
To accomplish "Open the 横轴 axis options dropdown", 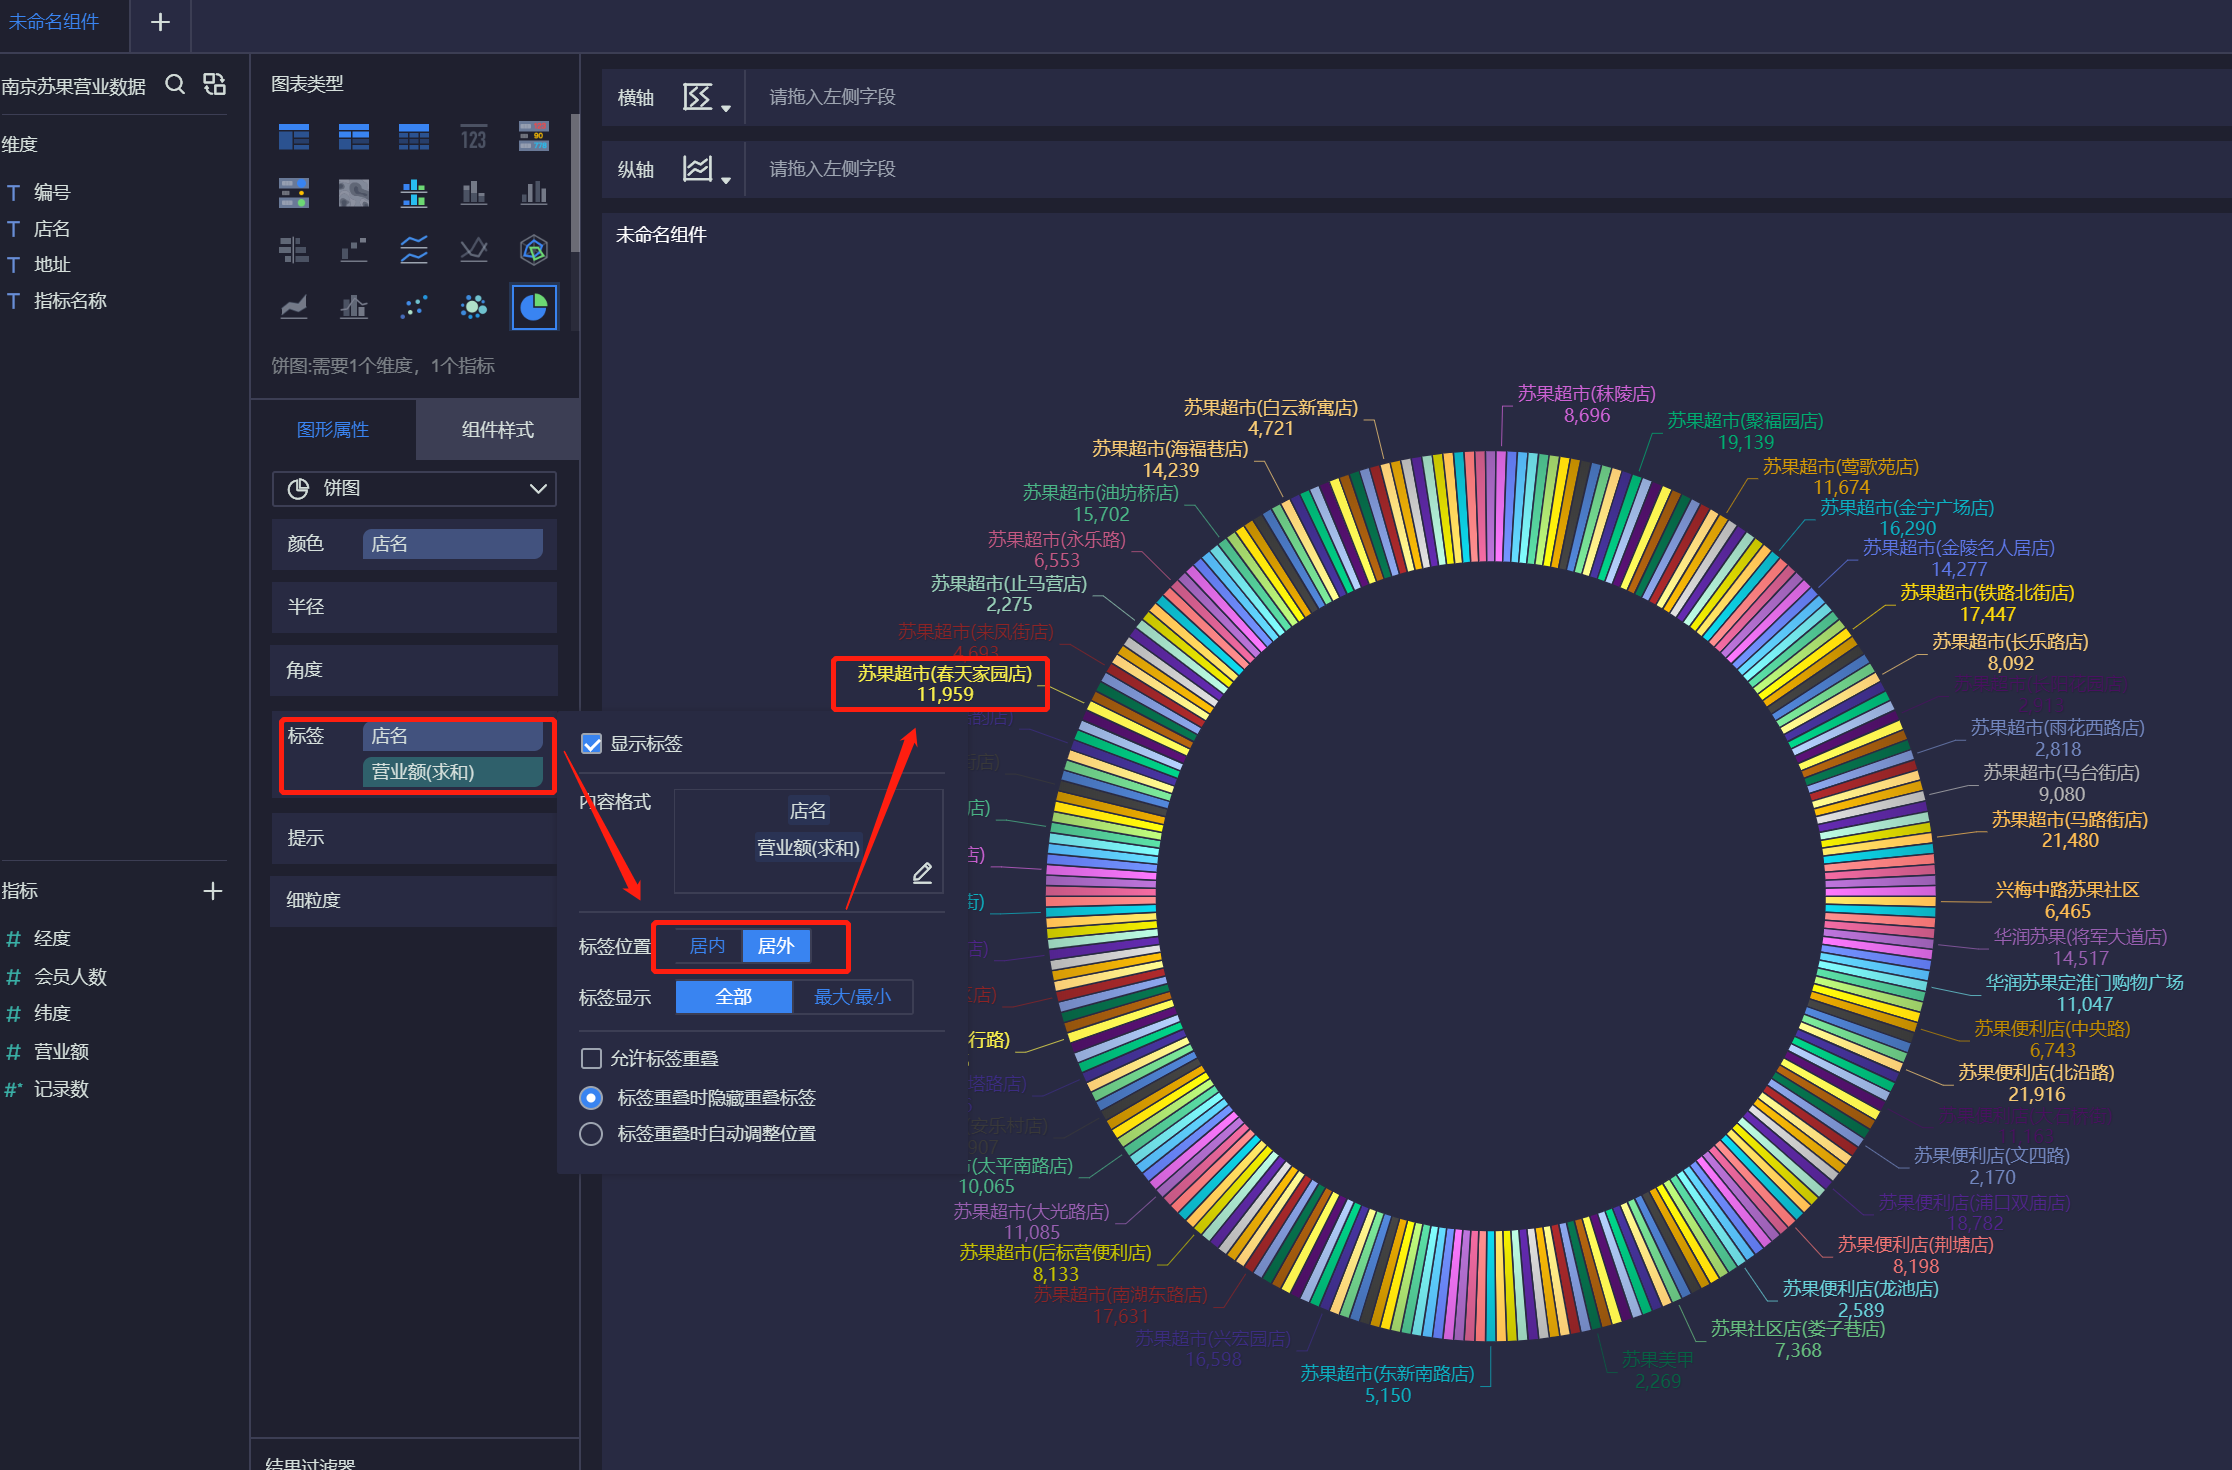I will (x=707, y=98).
